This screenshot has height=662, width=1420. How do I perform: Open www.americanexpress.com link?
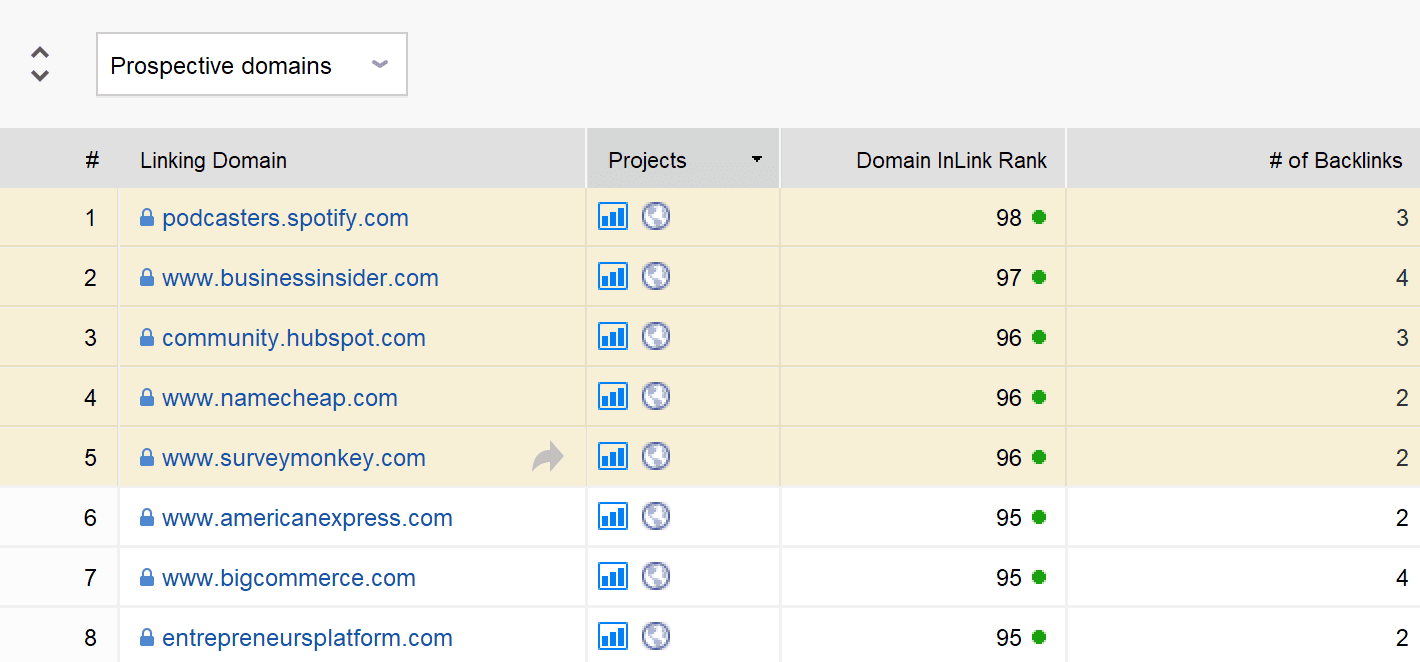(x=307, y=518)
